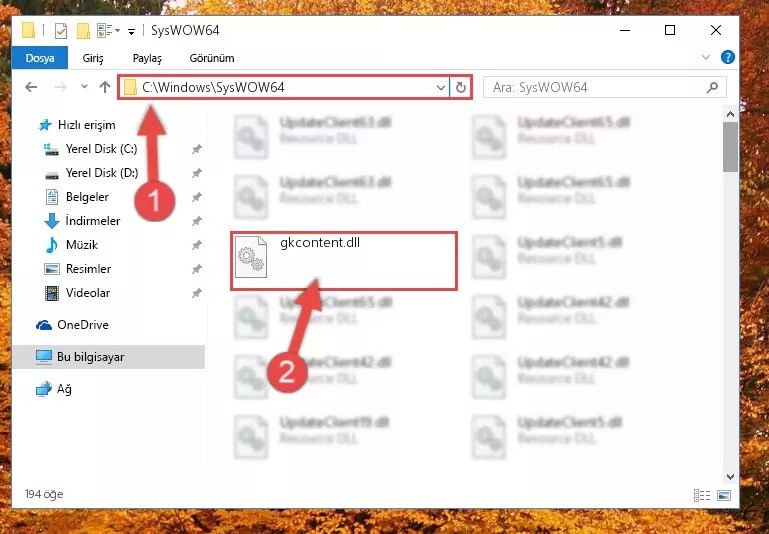Click the Yerel Disk (C:) drive icon
The image size is (769, 534).
click(x=51, y=149)
